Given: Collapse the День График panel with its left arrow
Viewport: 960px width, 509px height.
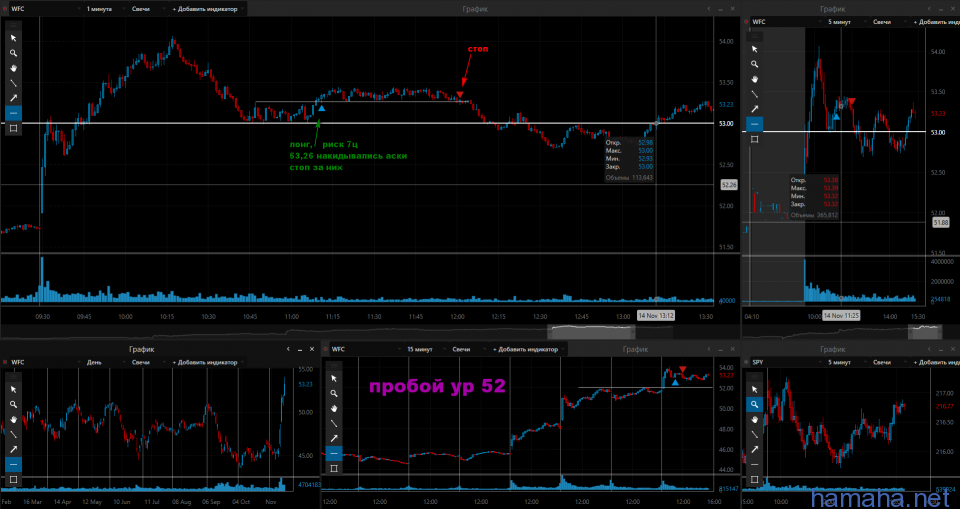Looking at the screenshot, I should click(288, 349).
